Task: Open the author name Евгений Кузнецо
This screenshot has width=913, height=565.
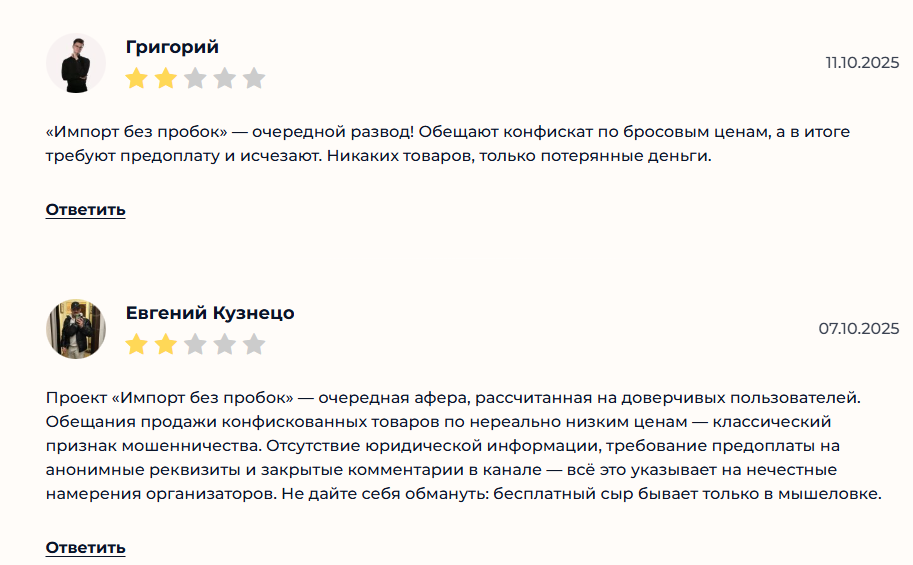Action: pyautogui.click(x=210, y=313)
